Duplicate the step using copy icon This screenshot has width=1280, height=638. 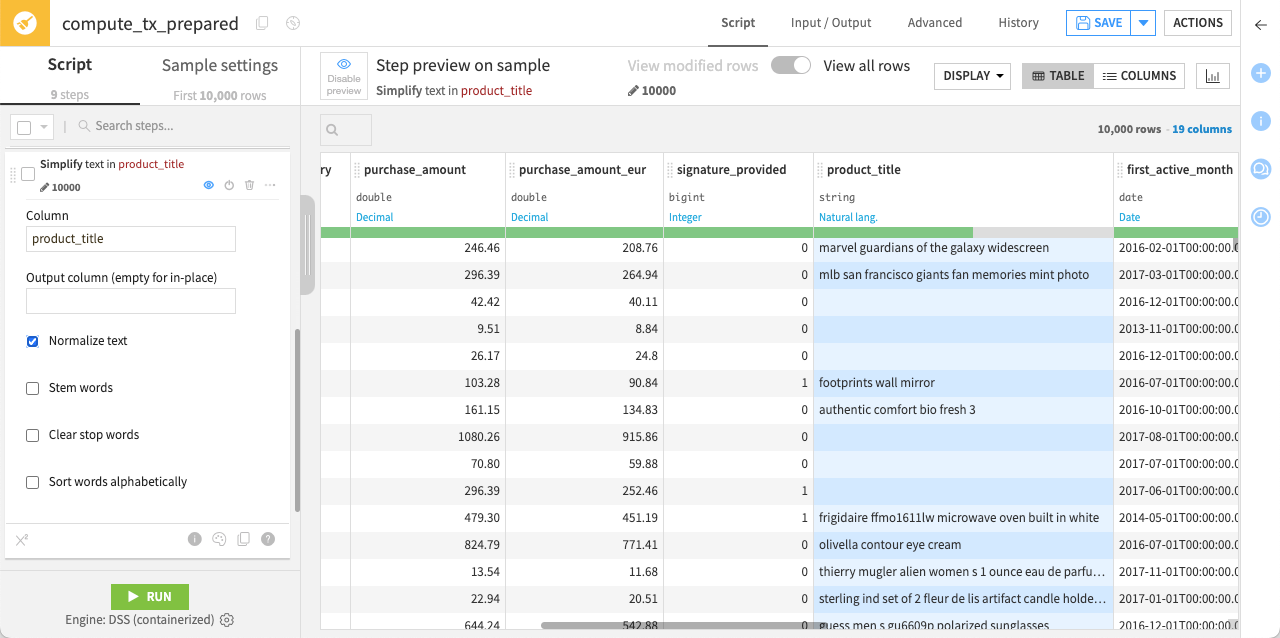pyautogui.click(x=244, y=539)
